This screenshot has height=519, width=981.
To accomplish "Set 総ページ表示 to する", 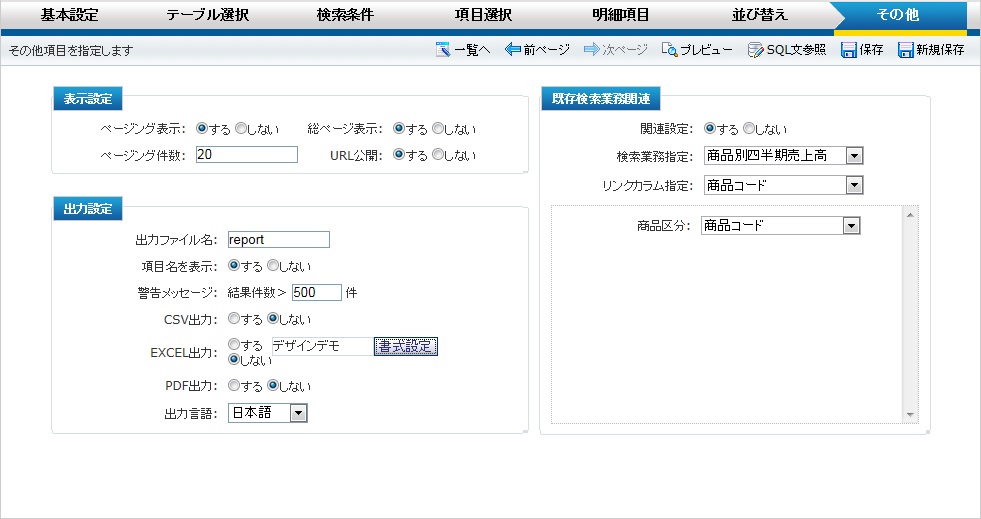I will [399, 128].
